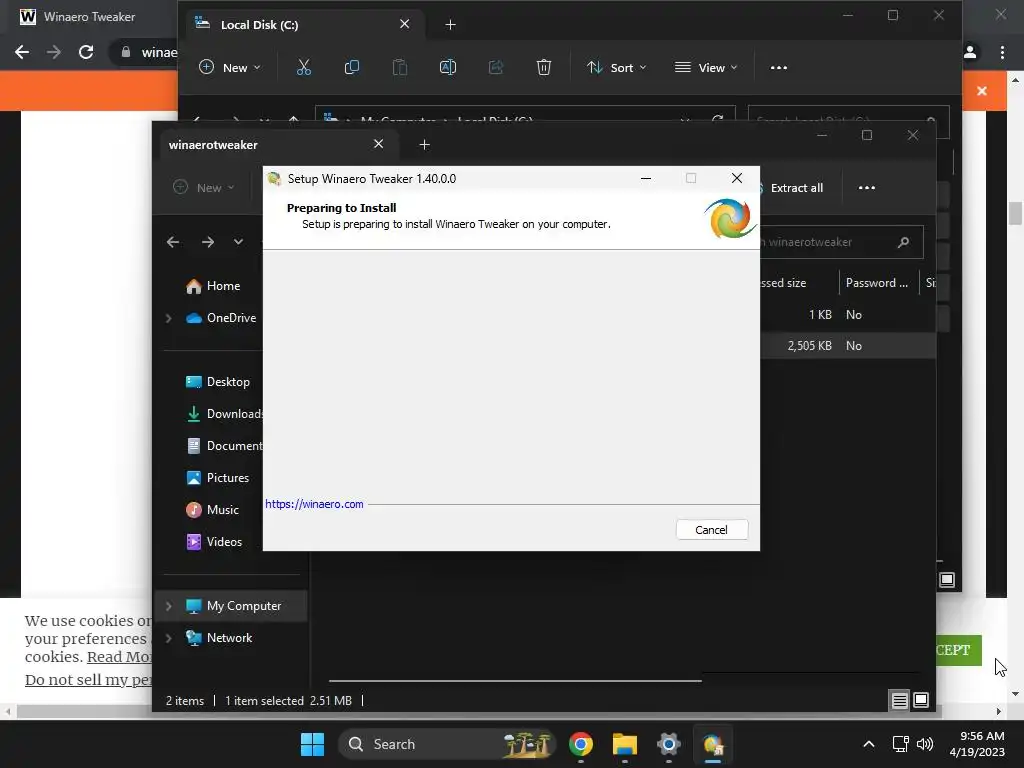Click the volume icon in the system tray
Image resolution: width=1024 pixels, height=768 pixels.
click(x=925, y=744)
